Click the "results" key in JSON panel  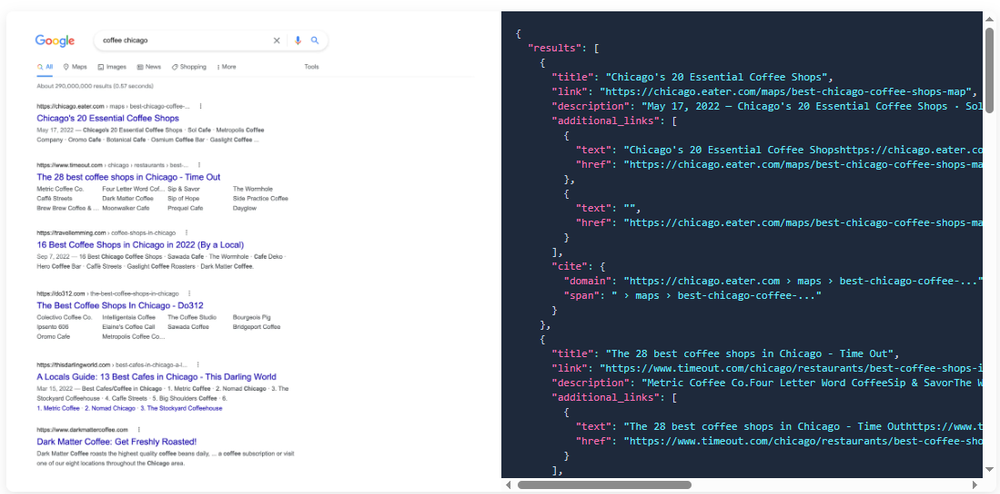click(555, 48)
